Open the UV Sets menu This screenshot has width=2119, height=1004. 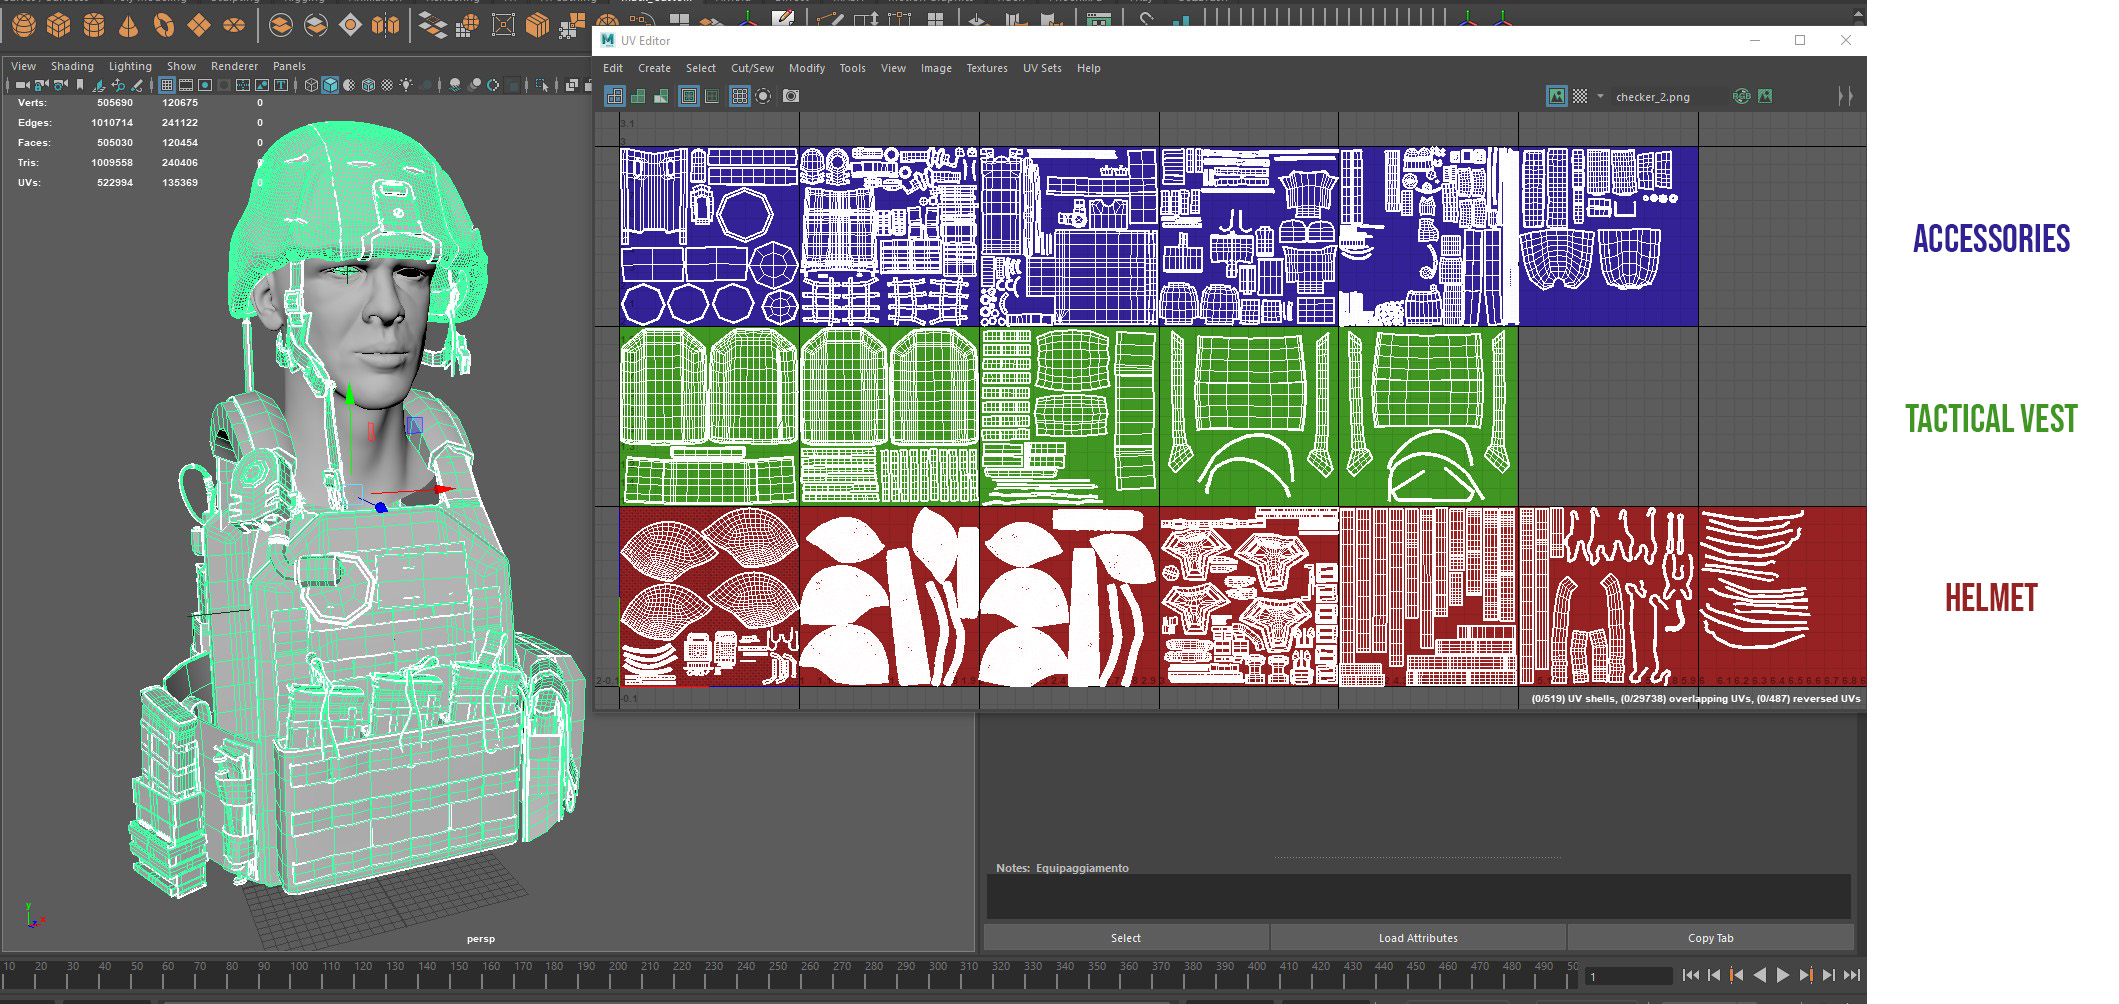tap(1041, 68)
